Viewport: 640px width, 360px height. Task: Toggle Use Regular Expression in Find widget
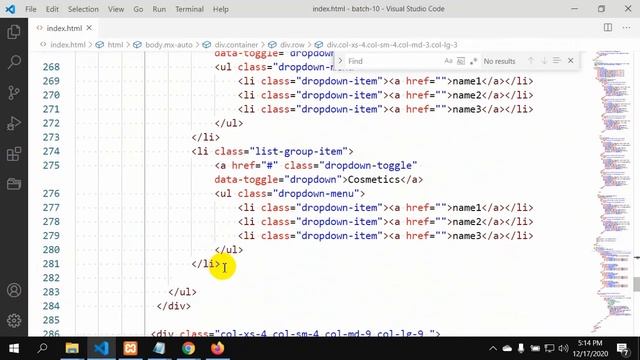pos(473,61)
